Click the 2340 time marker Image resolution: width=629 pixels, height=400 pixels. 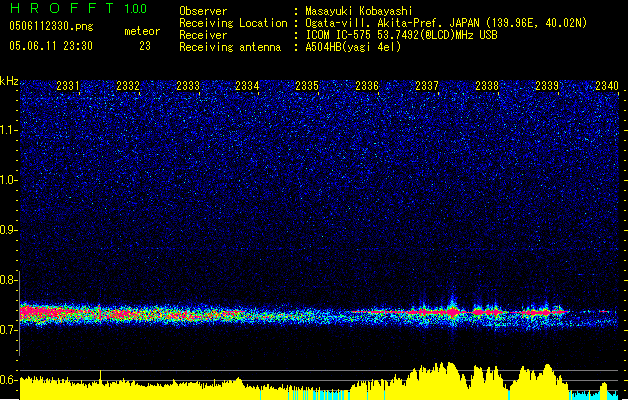tap(607, 85)
